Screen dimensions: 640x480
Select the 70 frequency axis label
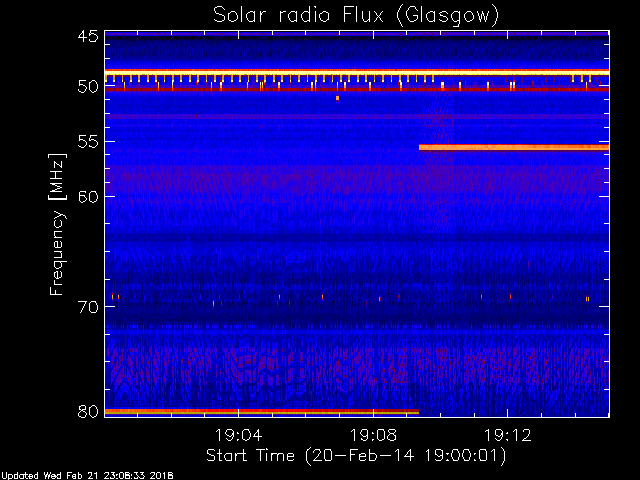click(x=88, y=307)
